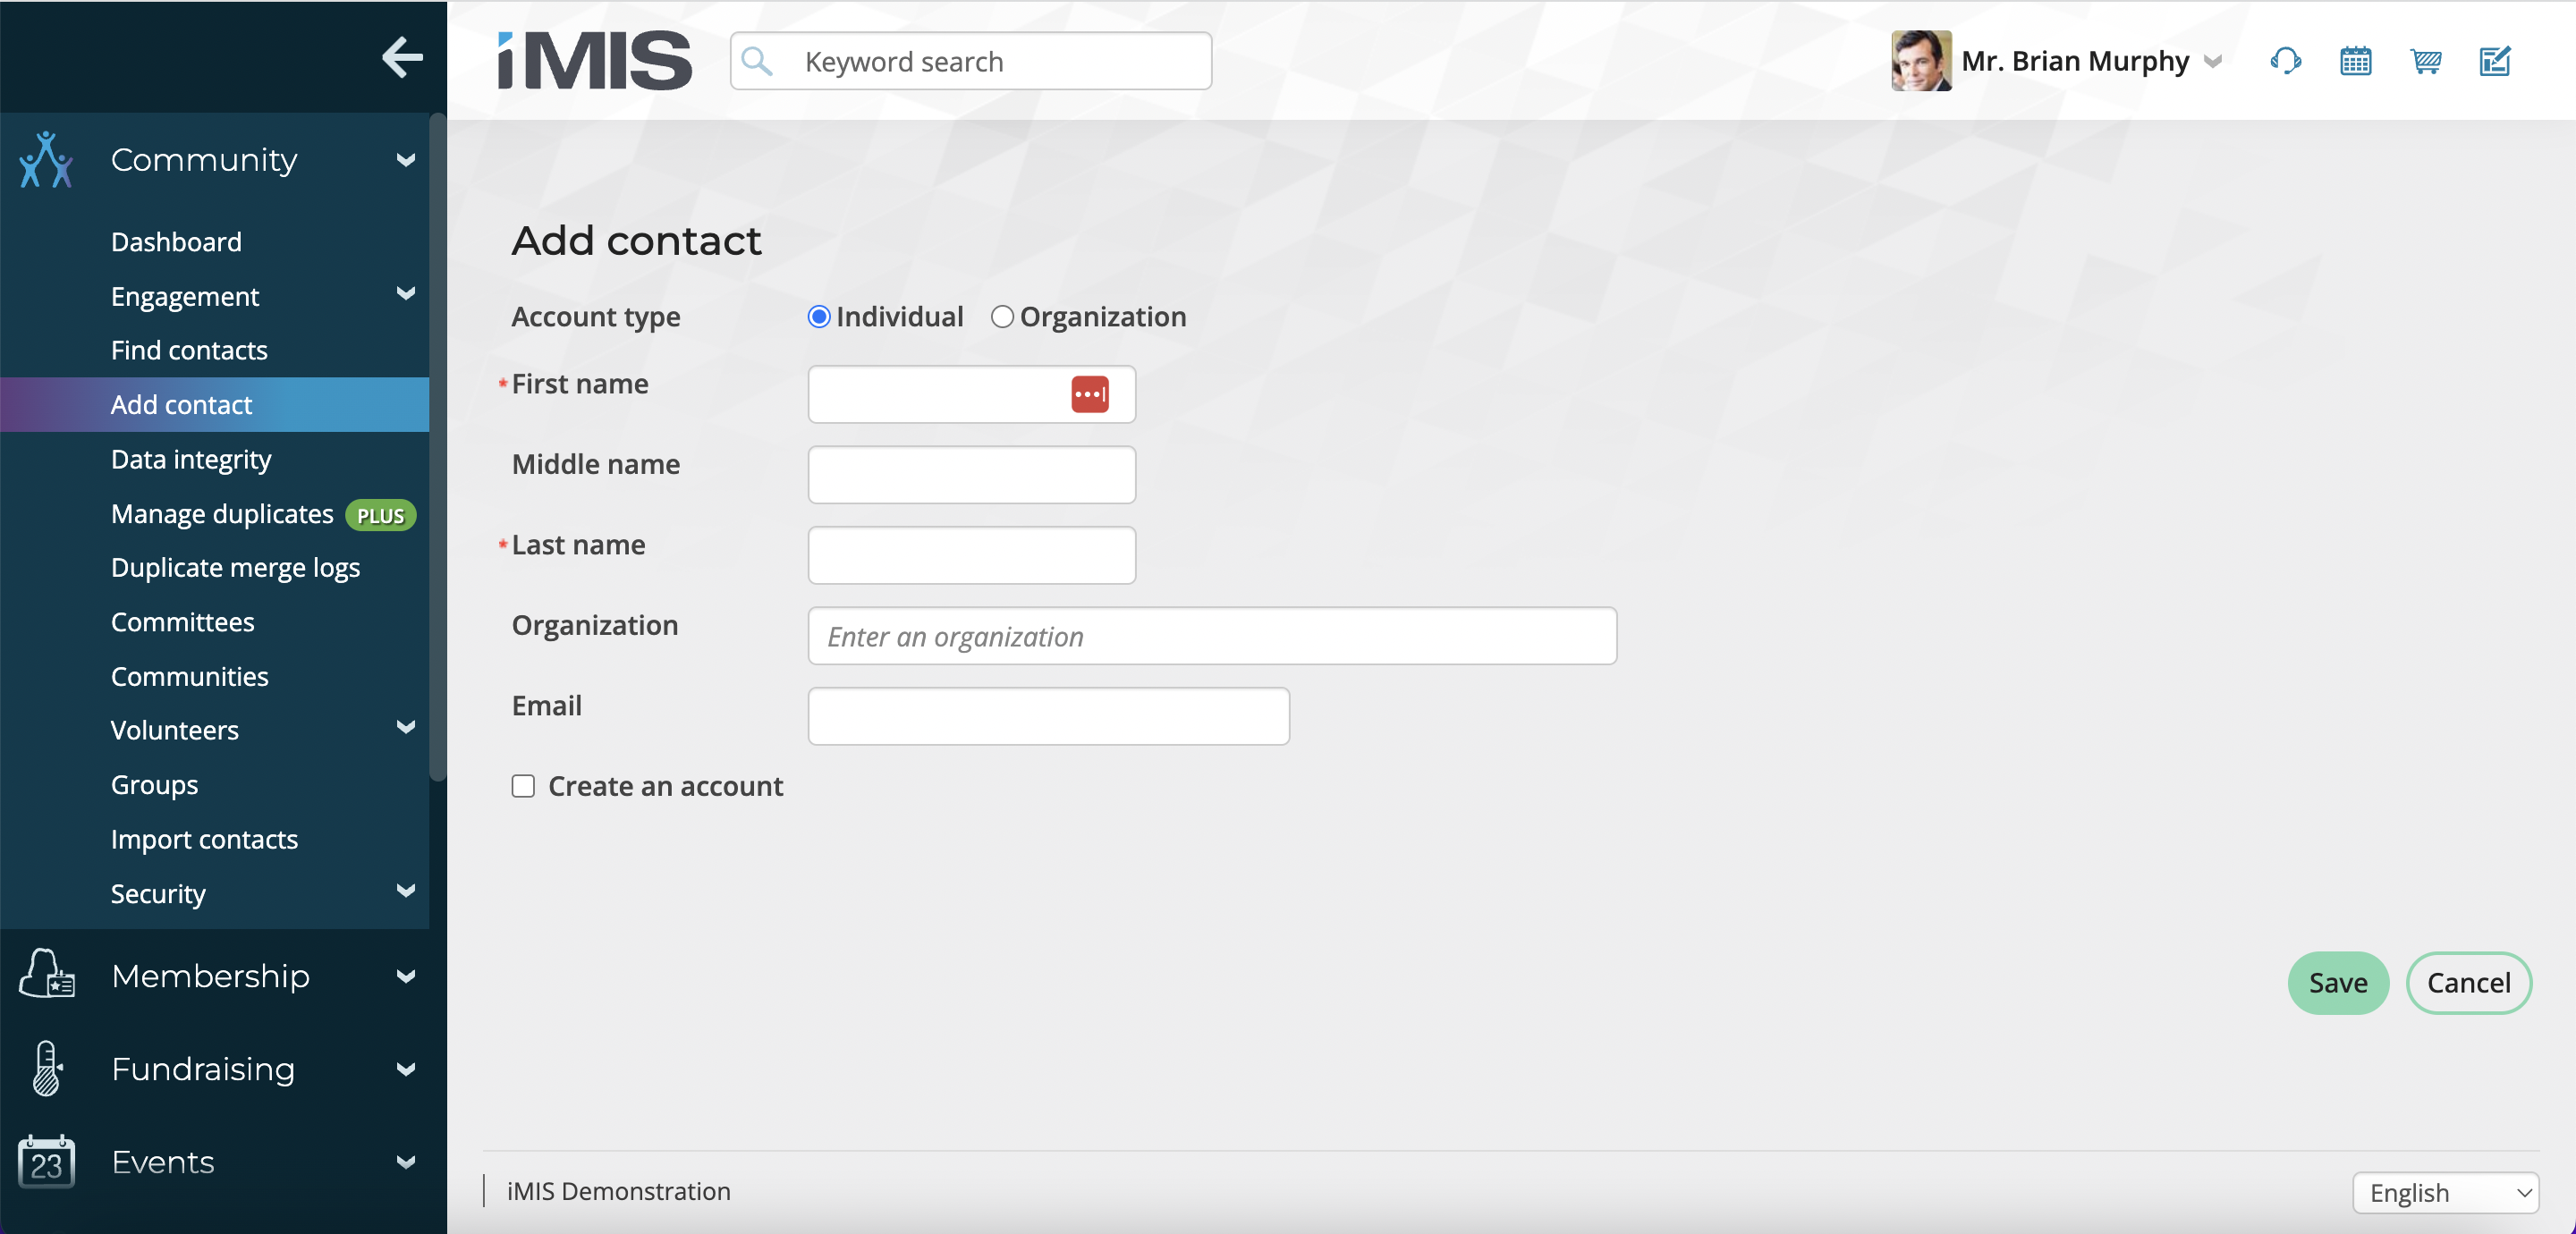The image size is (2576, 1234).
Task: Open the Events calendar icon
Action: tap(46, 1161)
